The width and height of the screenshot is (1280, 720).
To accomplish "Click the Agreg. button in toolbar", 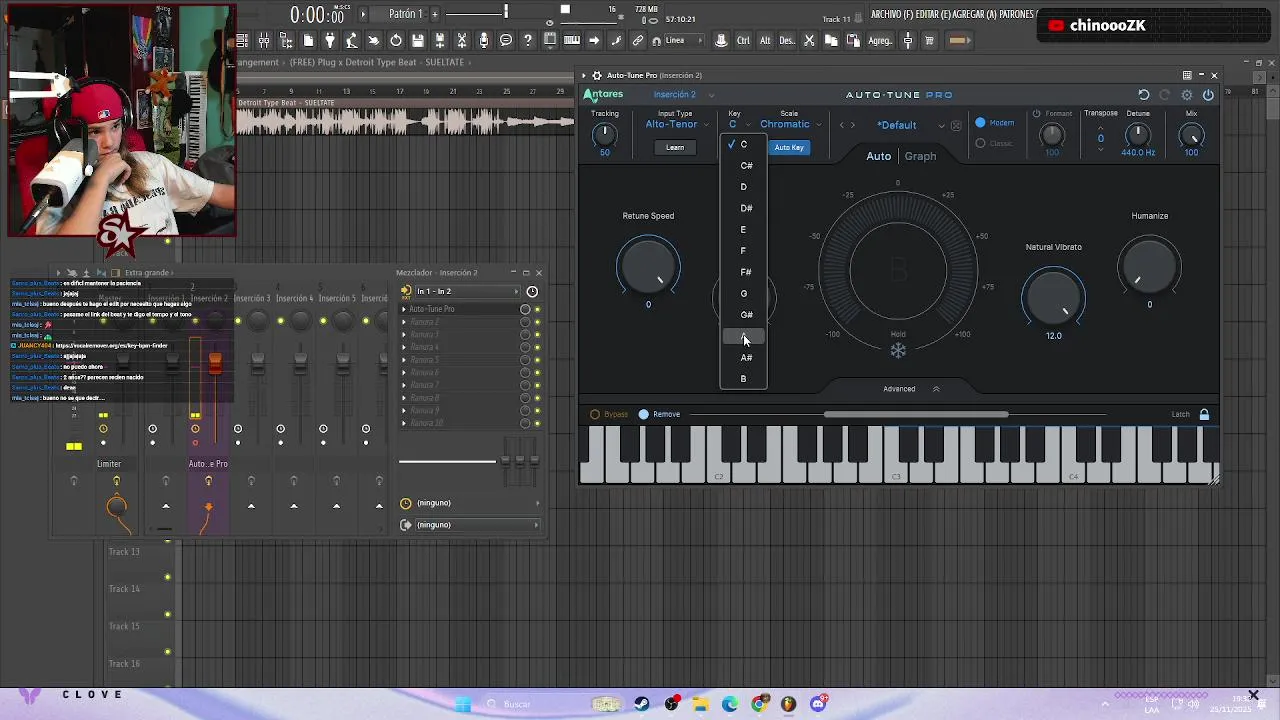I will (880, 40).
